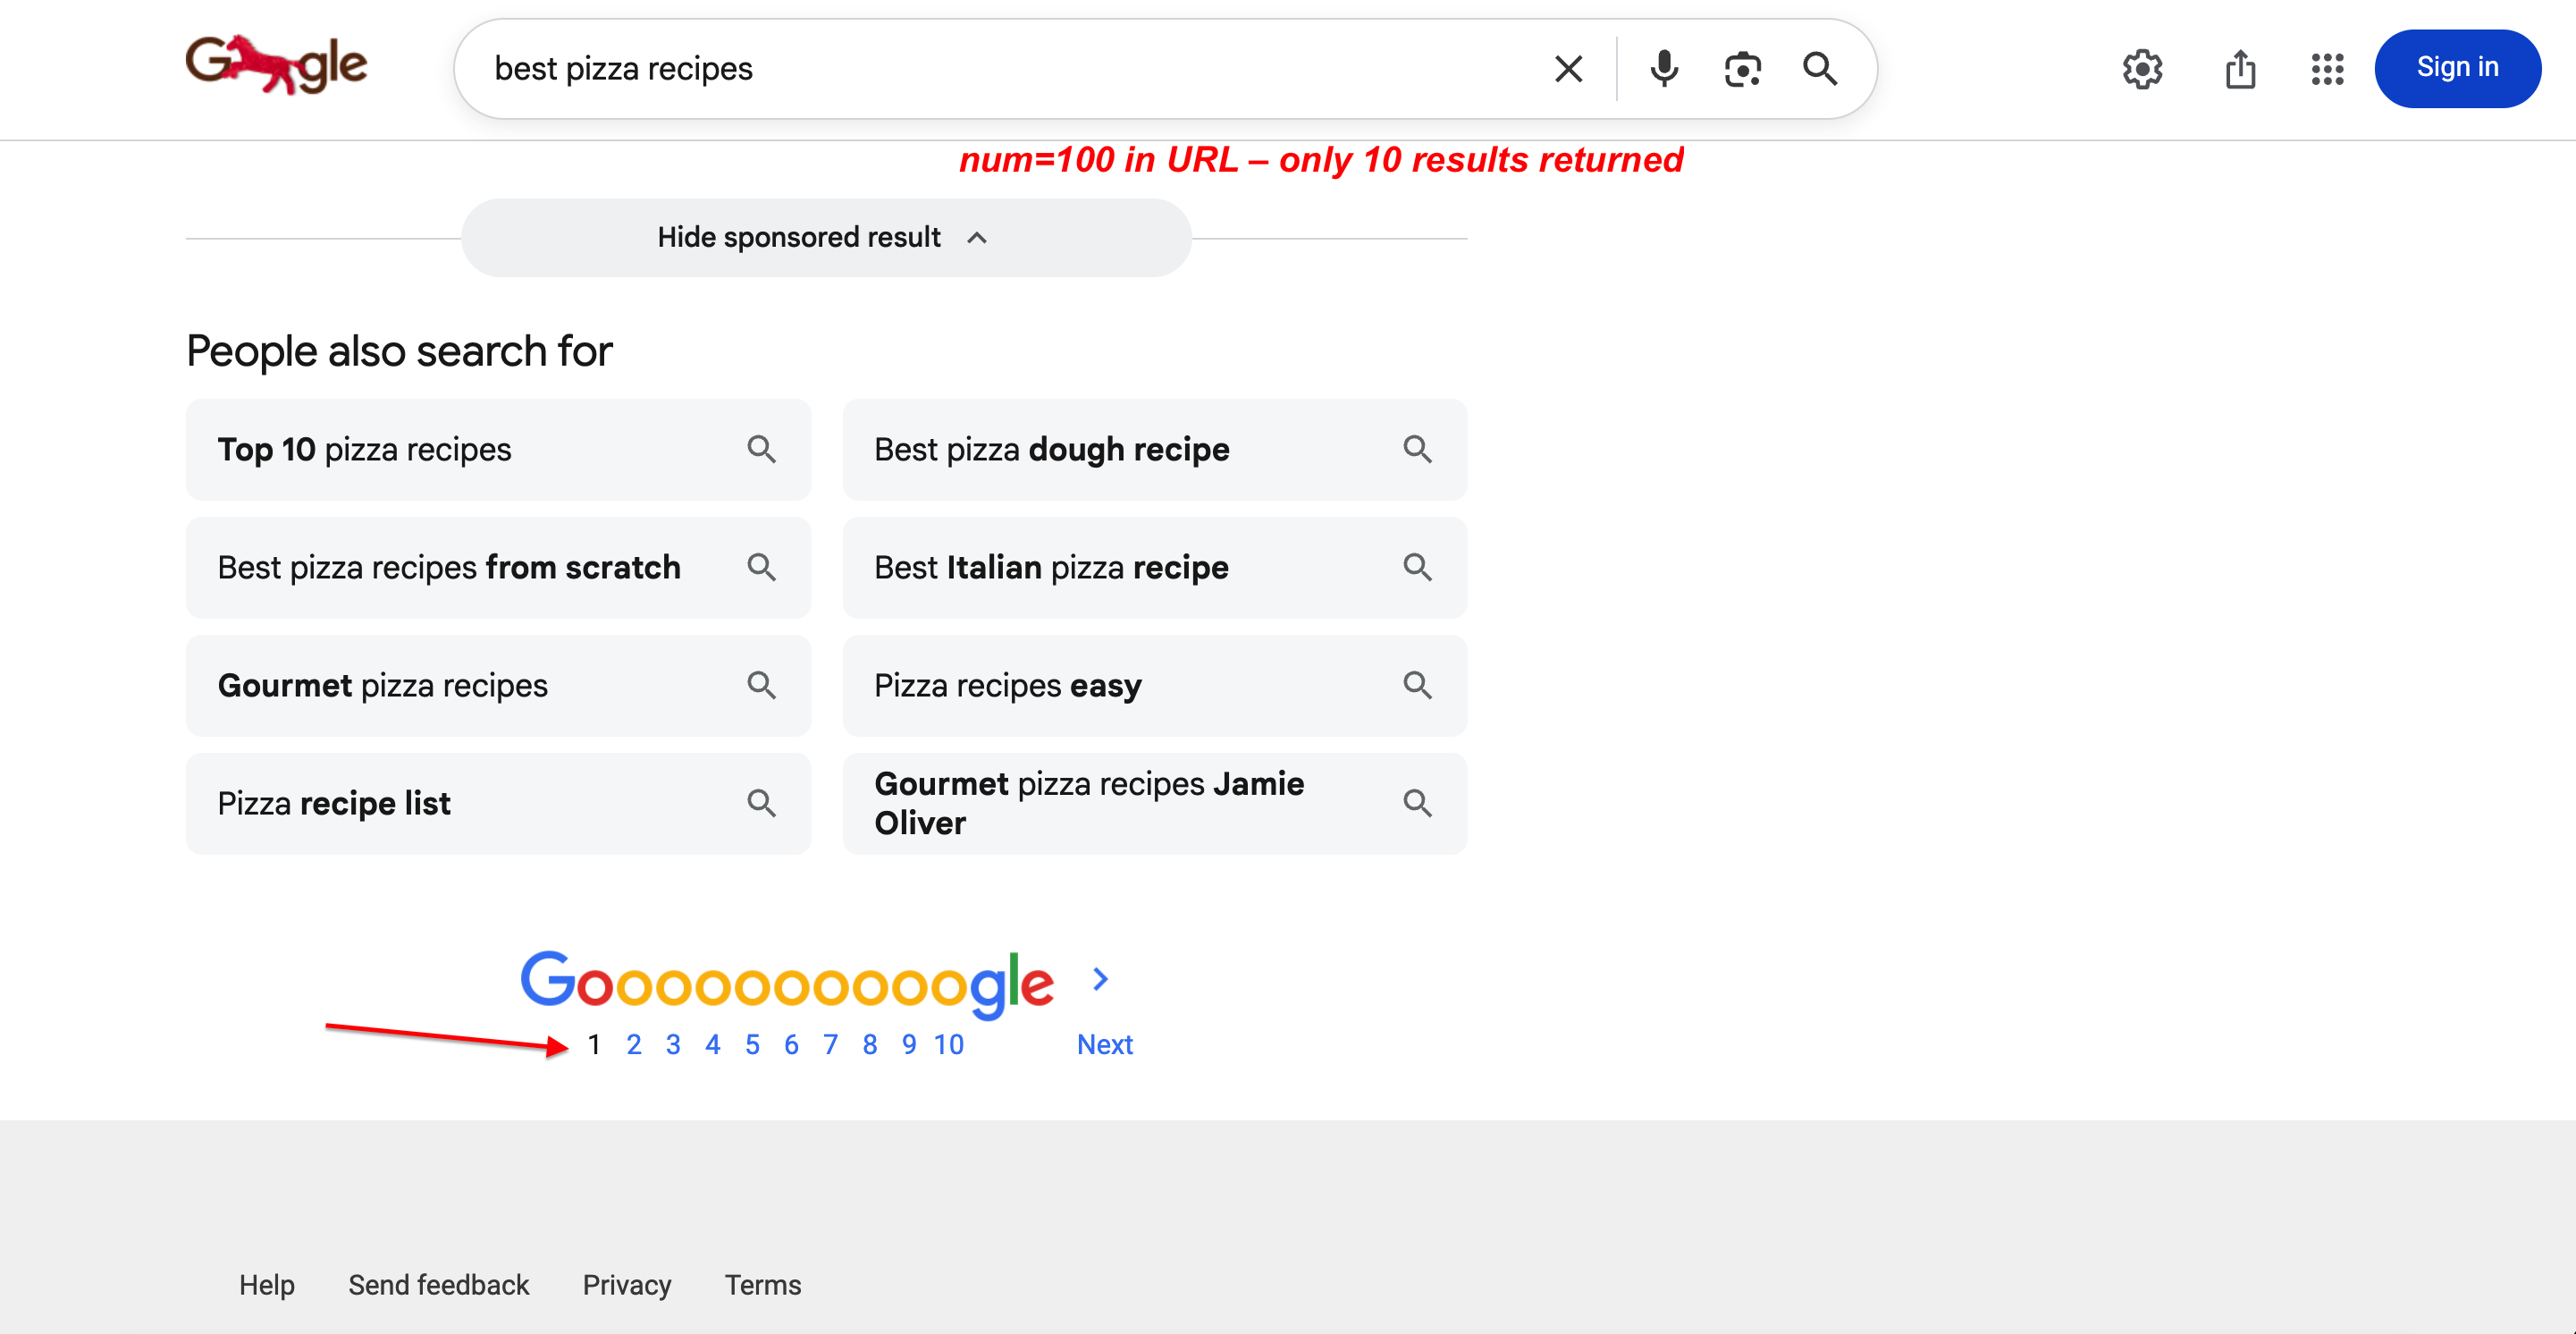
Task: Click the Sign in button
Action: 2458,67
